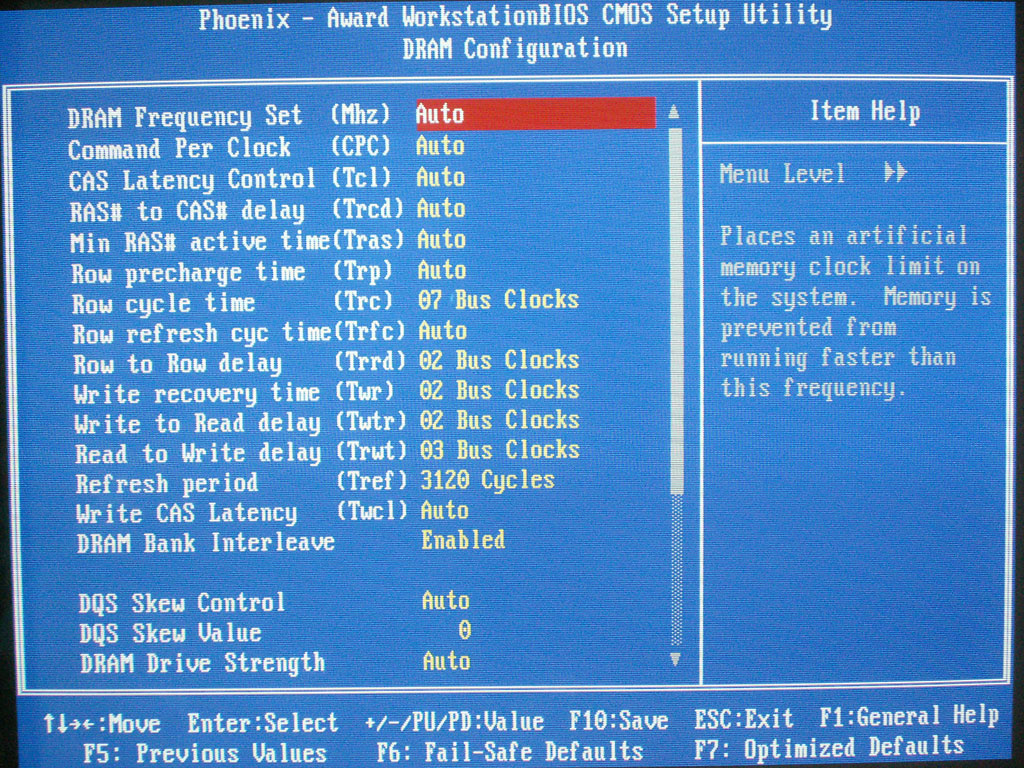Select the Refresh period (Tref) row
Image resolution: width=1024 pixels, height=768 pixels.
[x=167, y=483]
